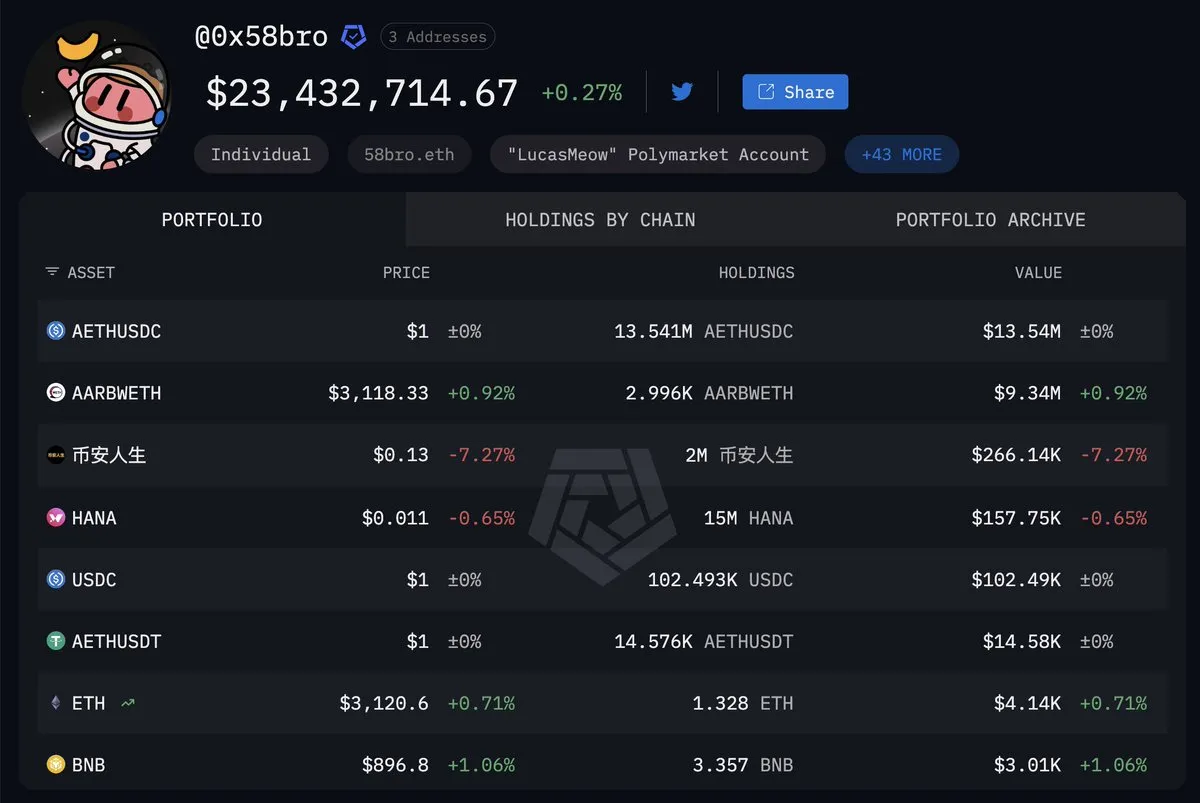Image resolution: width=1200 pixels, height=803 pixels.
Task: Click the Twitter bird icon
Action: [682, 92]
